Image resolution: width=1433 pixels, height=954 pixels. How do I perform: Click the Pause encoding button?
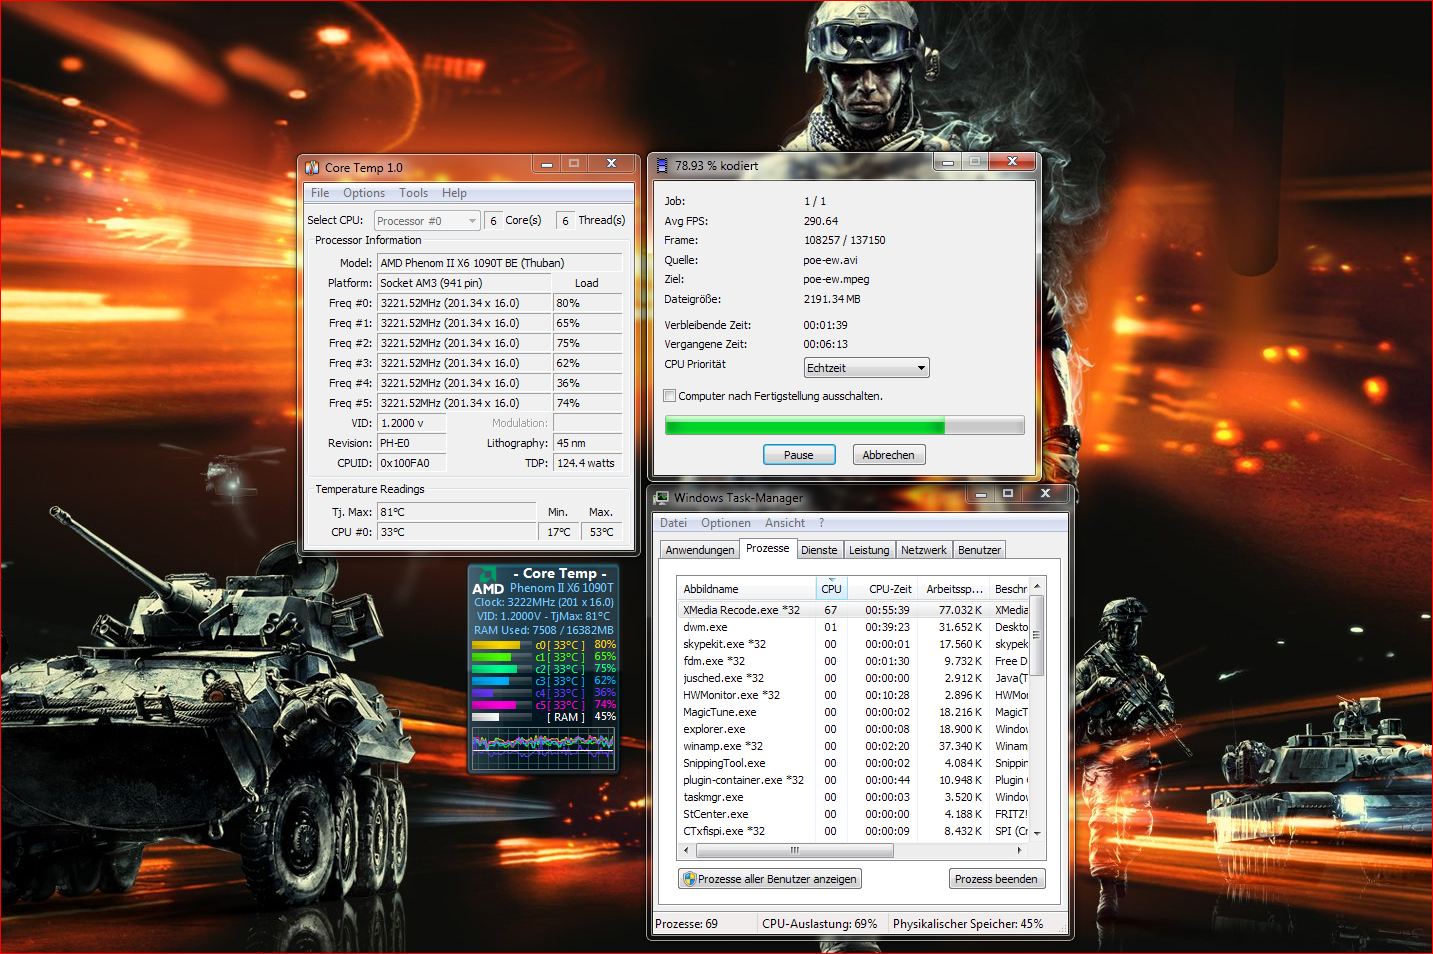798,455
